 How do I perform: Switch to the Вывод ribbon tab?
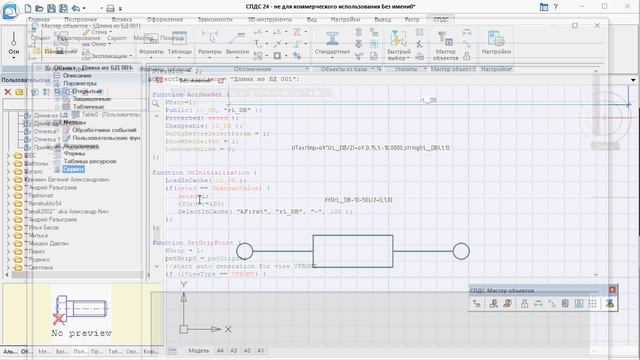coord(382,20)
